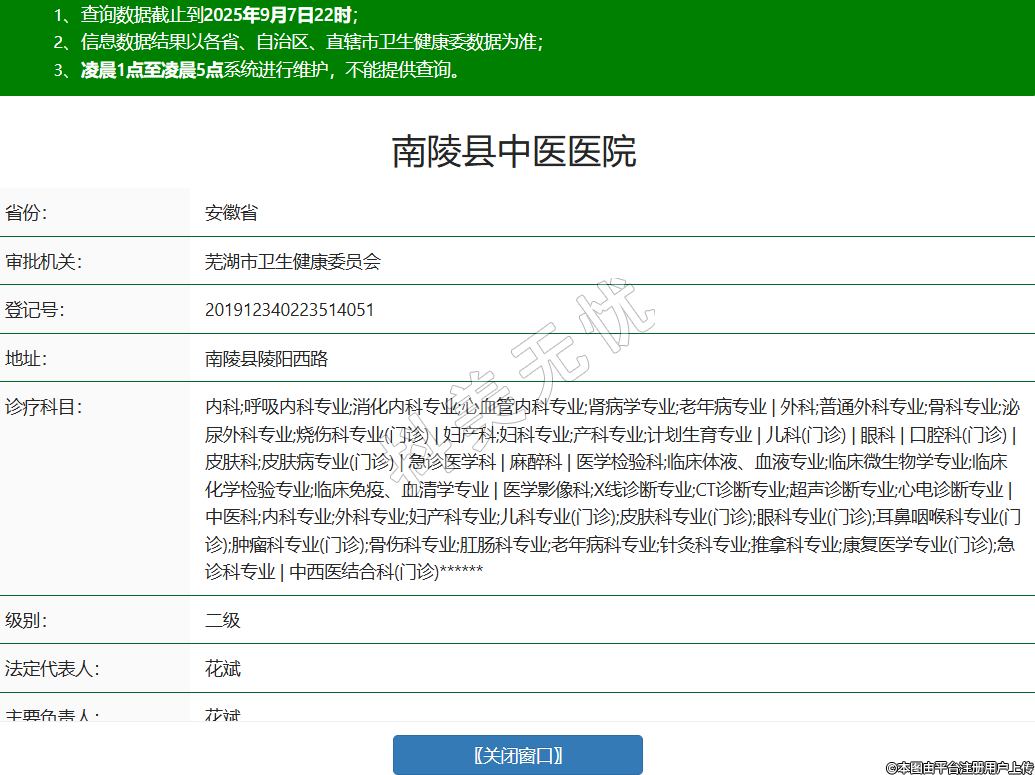Viewport: 1035px width, 775px height.
Task: Click the notice line mentioning 卫生健康委数据为准
Action: pos(298,42)
